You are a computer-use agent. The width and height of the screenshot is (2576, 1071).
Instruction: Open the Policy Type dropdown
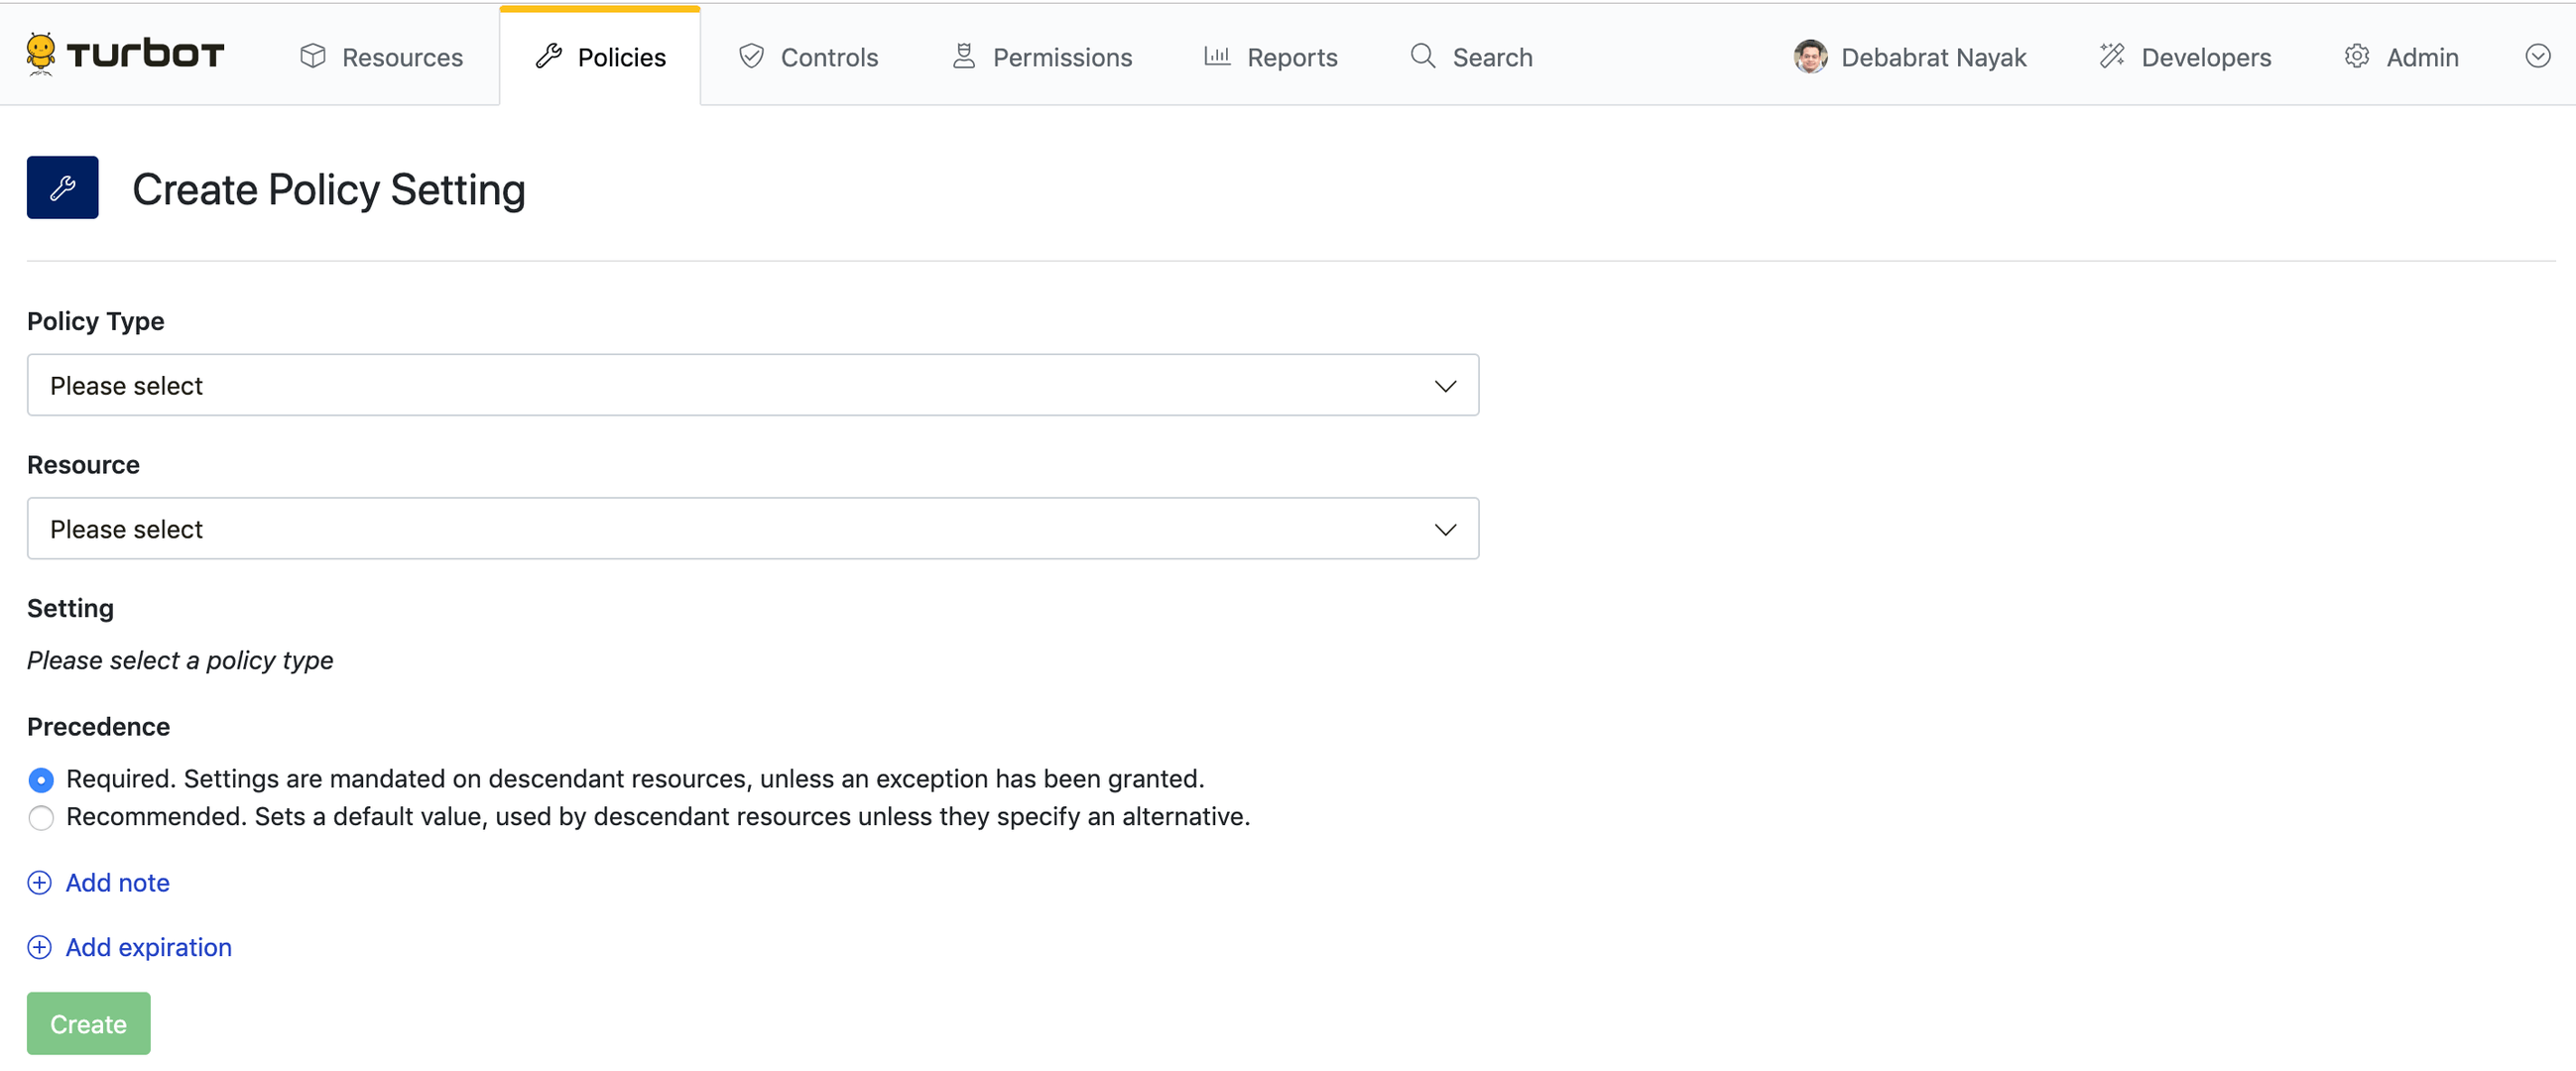coord(752,385)
